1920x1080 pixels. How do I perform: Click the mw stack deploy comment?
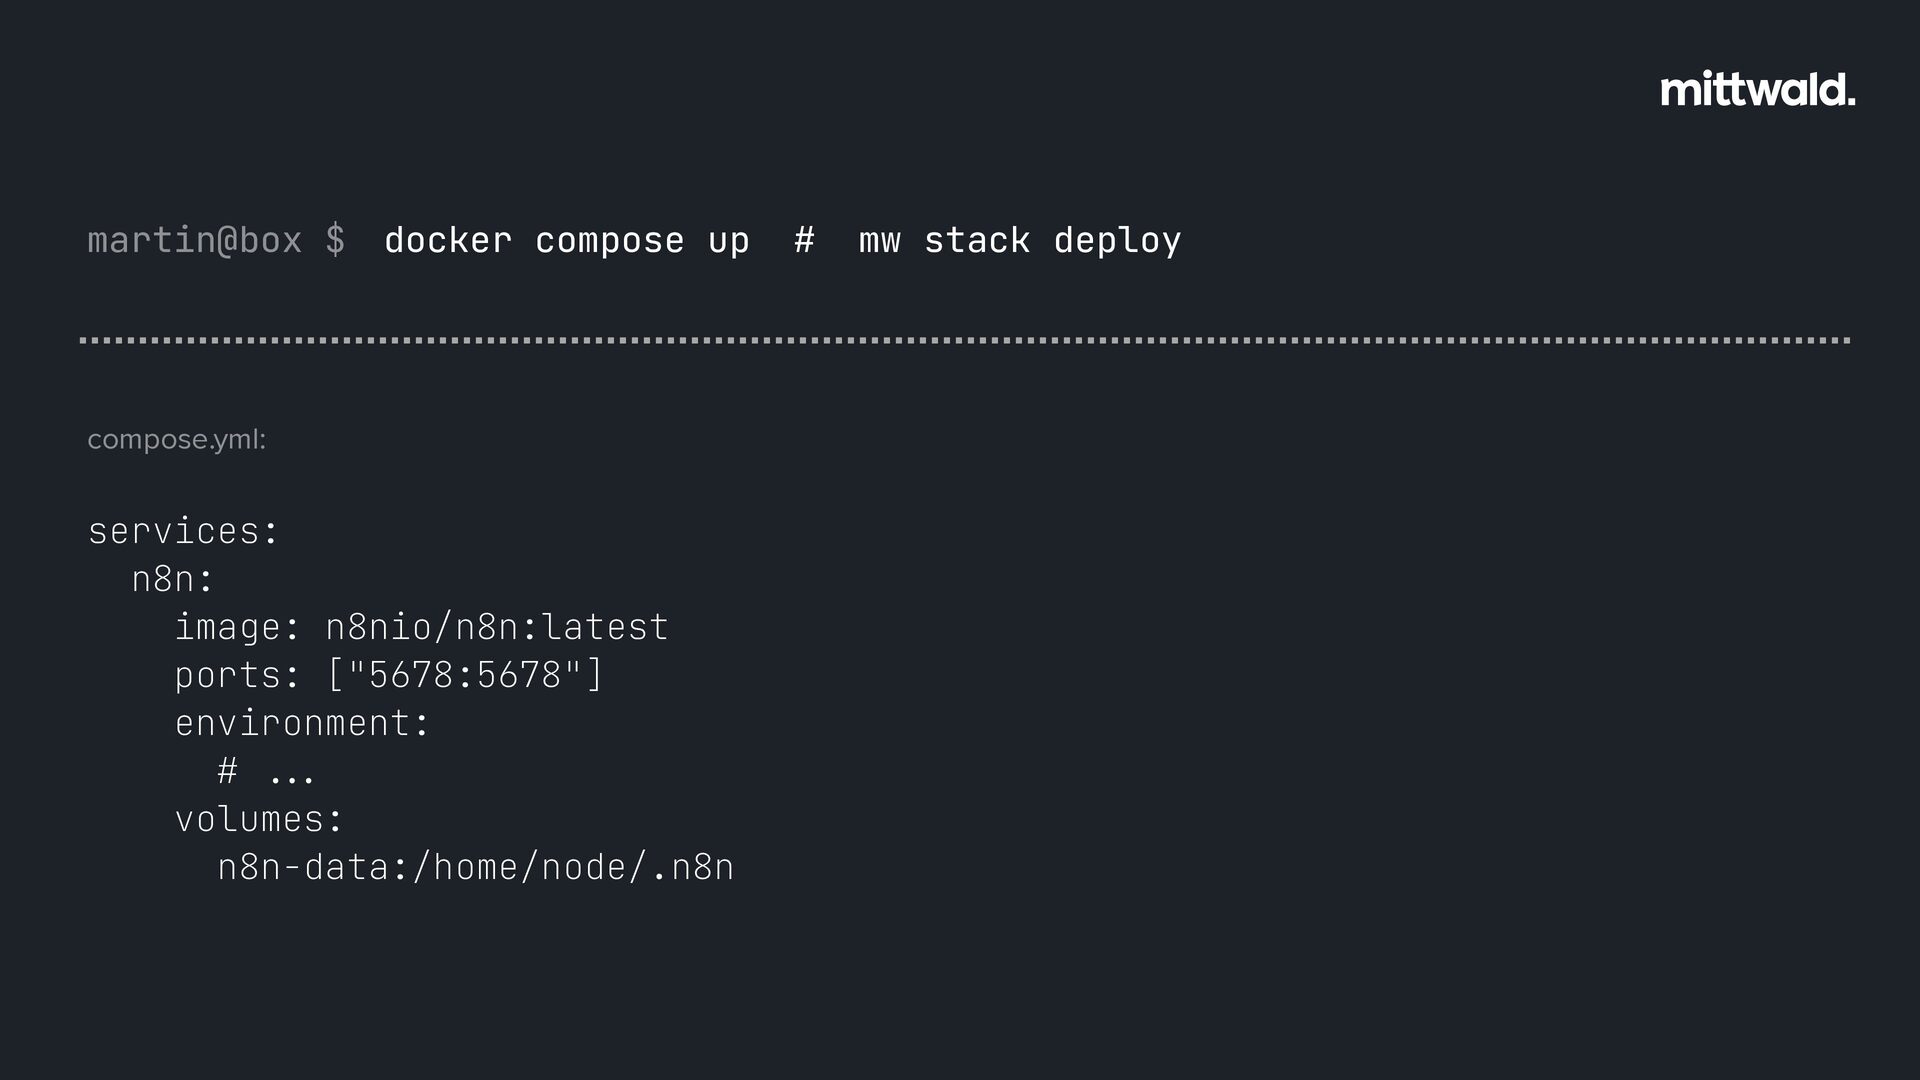(x=1020, y=241)
